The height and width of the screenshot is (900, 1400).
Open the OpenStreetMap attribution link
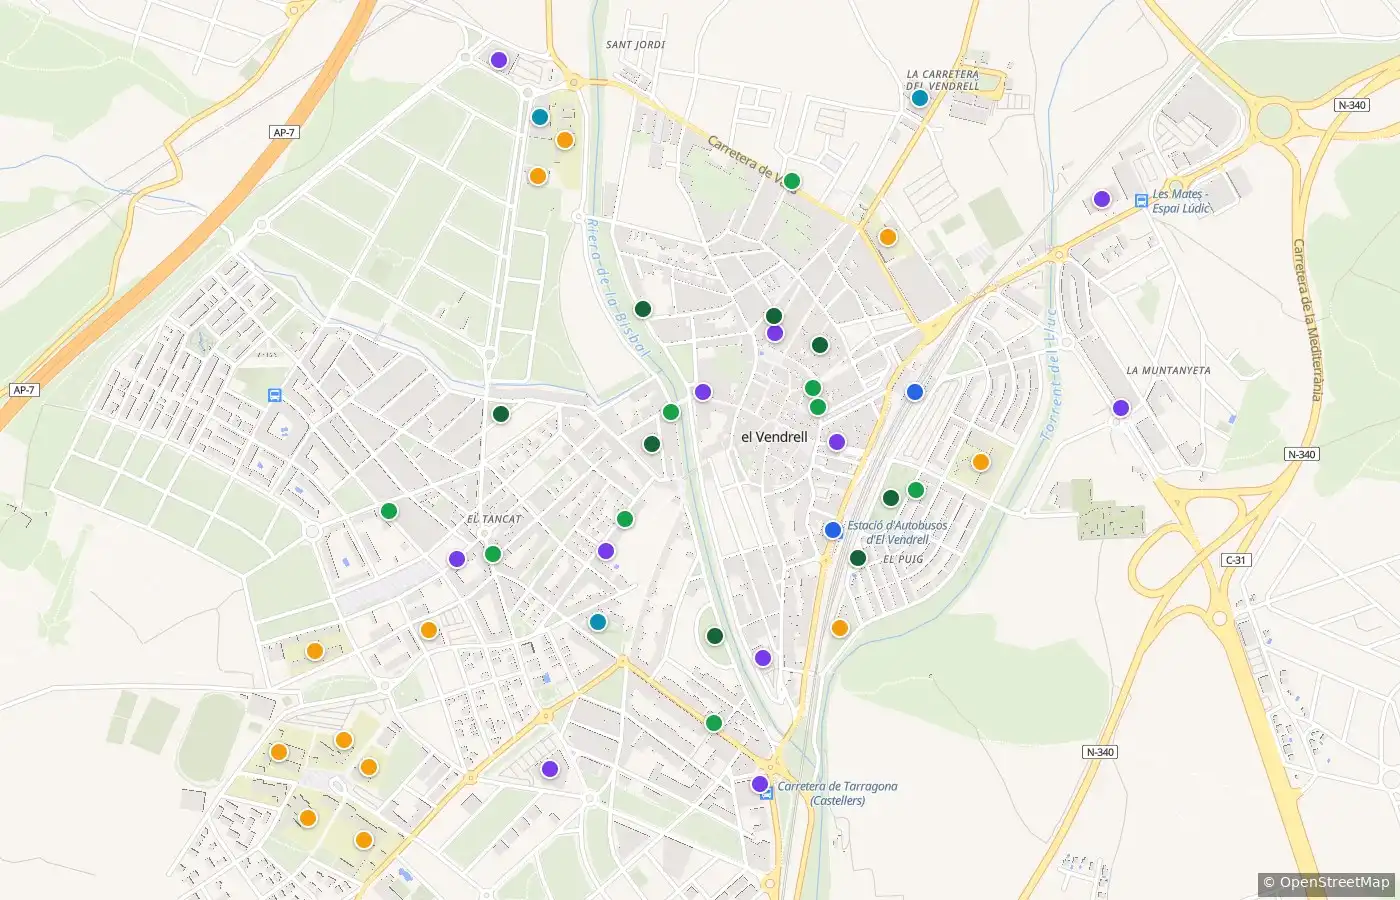coord(1326,882)
